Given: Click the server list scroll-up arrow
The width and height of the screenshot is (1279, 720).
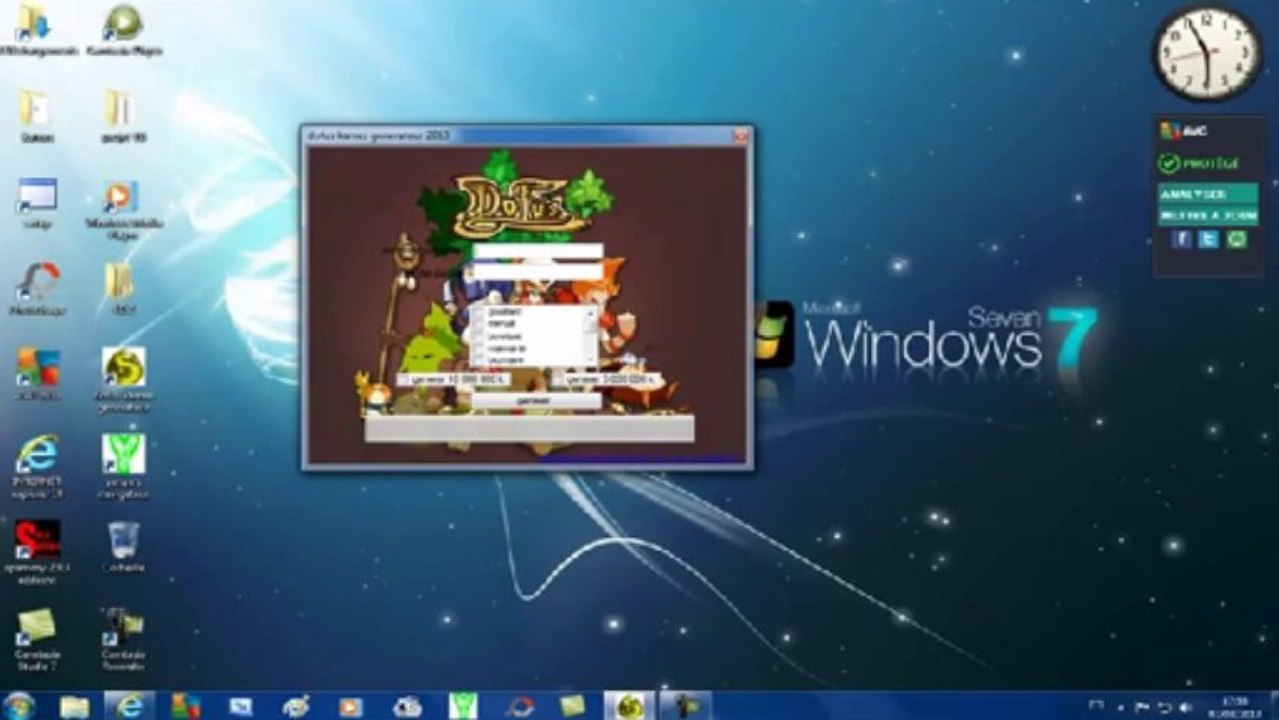Looking at the screenshot, I should coord(591,312).
